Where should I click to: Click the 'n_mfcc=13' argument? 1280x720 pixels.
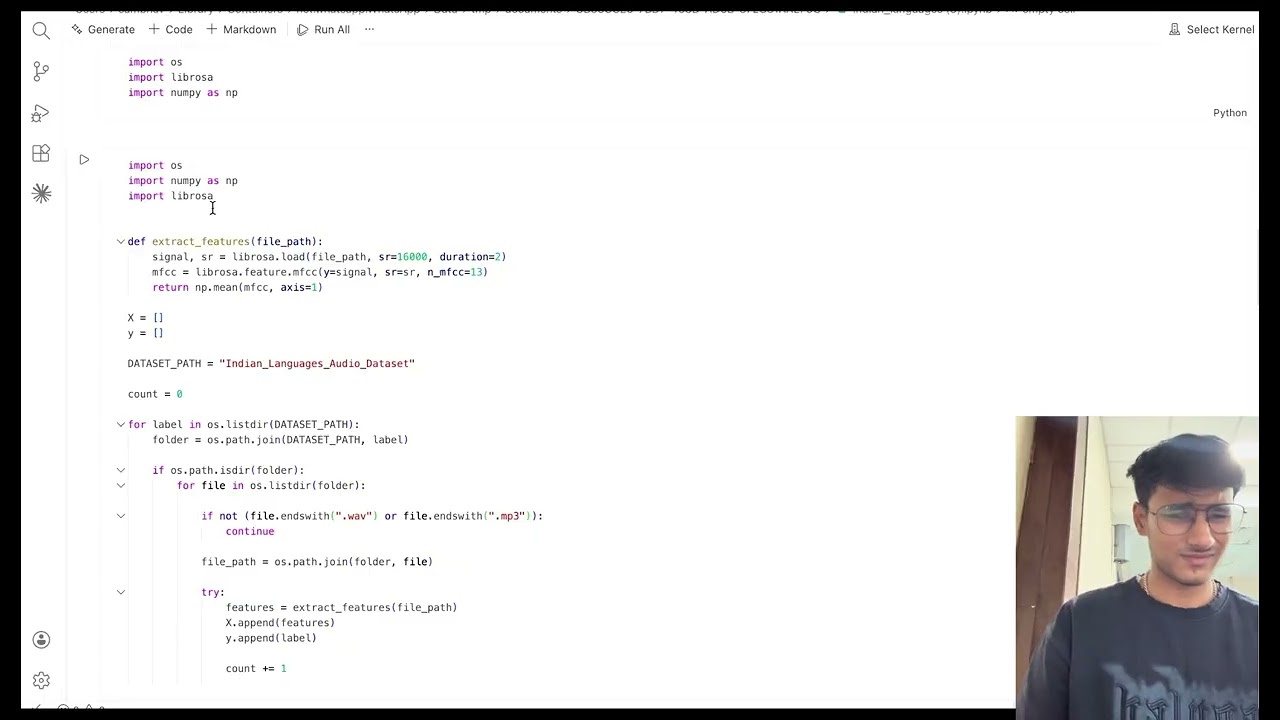click(456, 272)
